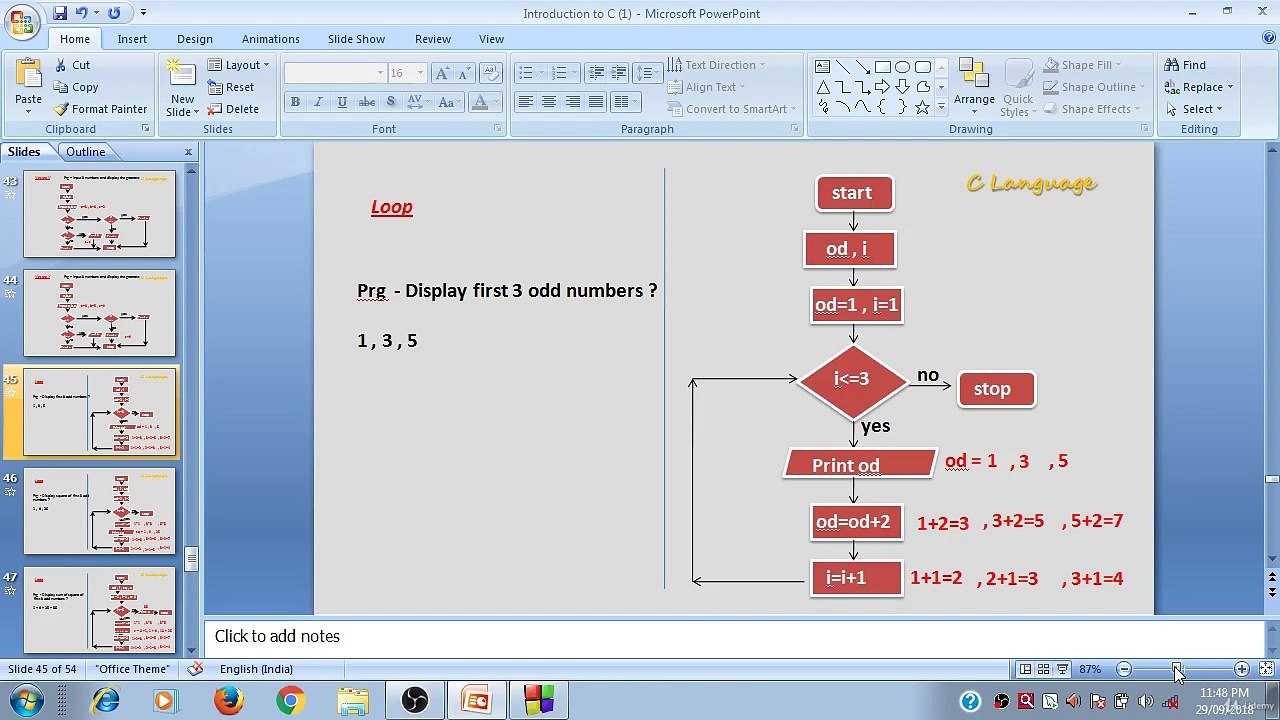Launch Google Chrome from taskbar
The image size is (1280, 720).
(x=291, y=700)
